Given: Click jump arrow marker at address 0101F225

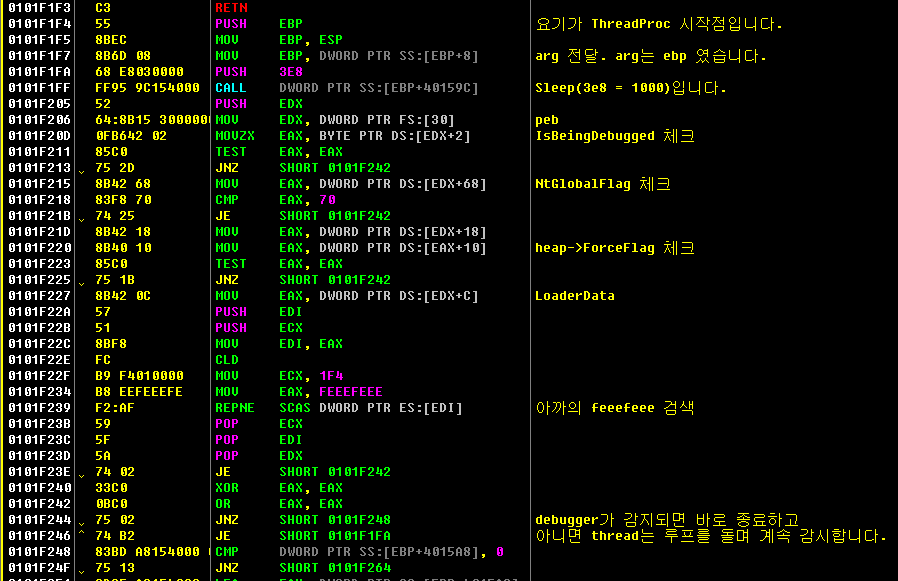Looking at the screenshot, I should tap(81, 283).
